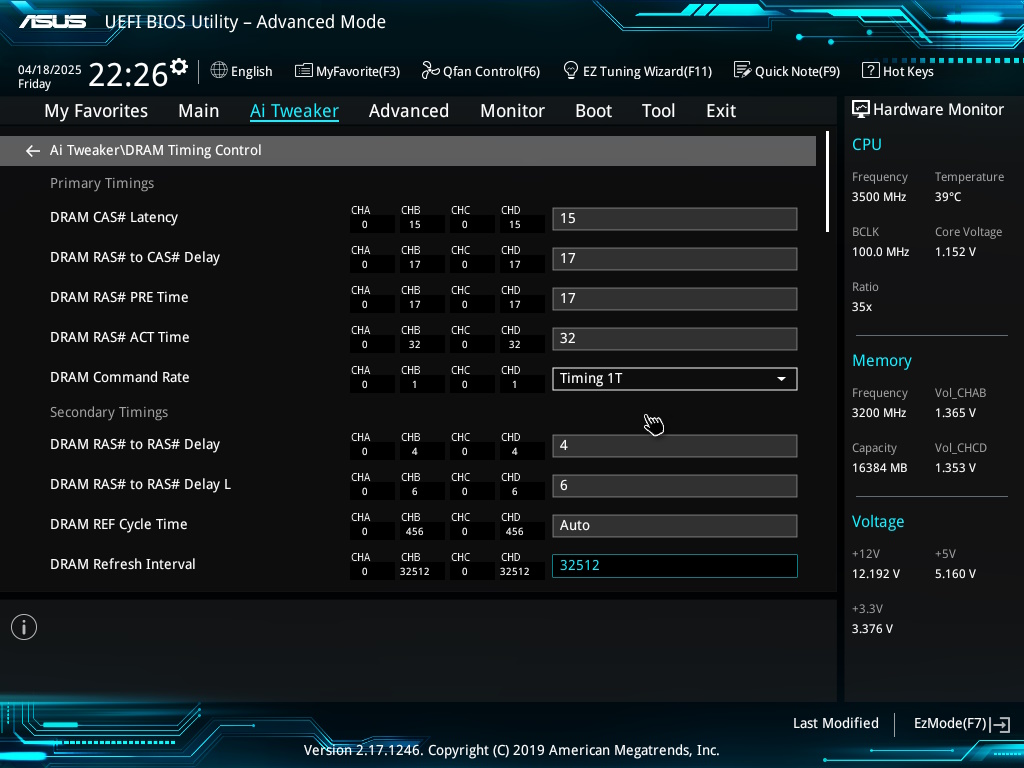Image resolution: width=1024 pixels, height=768 pixels.
Task: Select the Timing 1T combo box
Action: point(675,379)
